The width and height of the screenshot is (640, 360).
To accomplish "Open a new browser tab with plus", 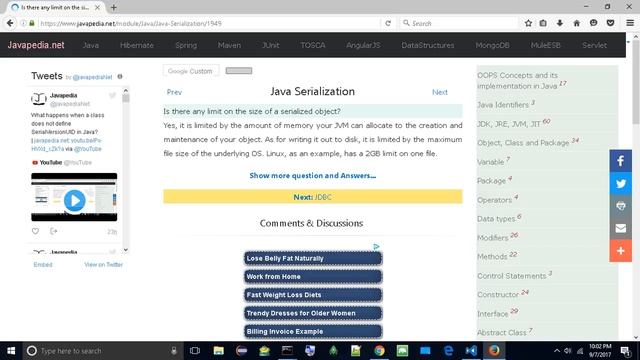I will [113, 7].
